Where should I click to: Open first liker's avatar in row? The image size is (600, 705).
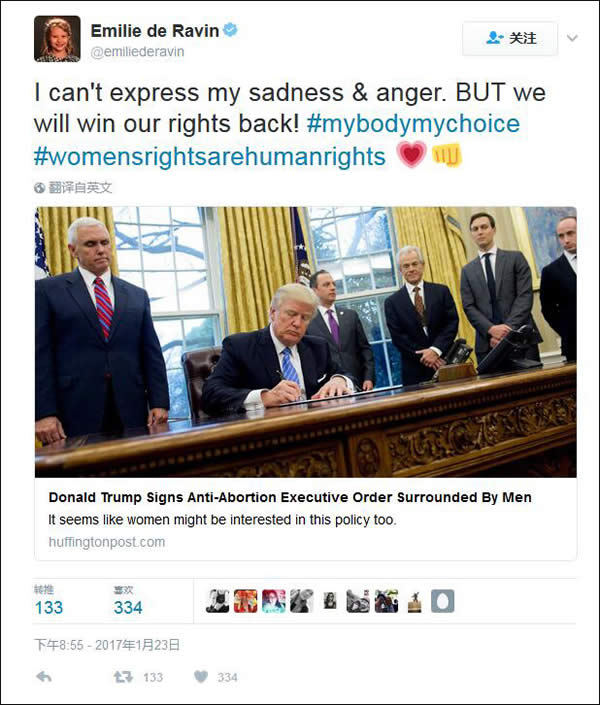point(218,601)
